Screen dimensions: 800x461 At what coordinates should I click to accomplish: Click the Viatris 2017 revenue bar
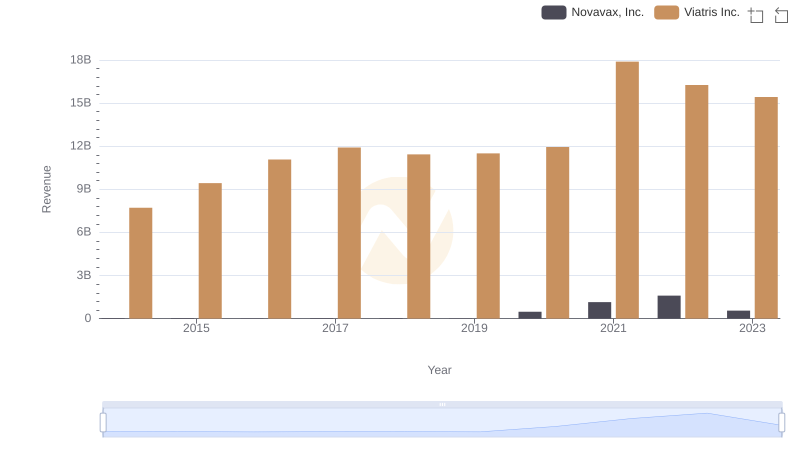point(349,233)
